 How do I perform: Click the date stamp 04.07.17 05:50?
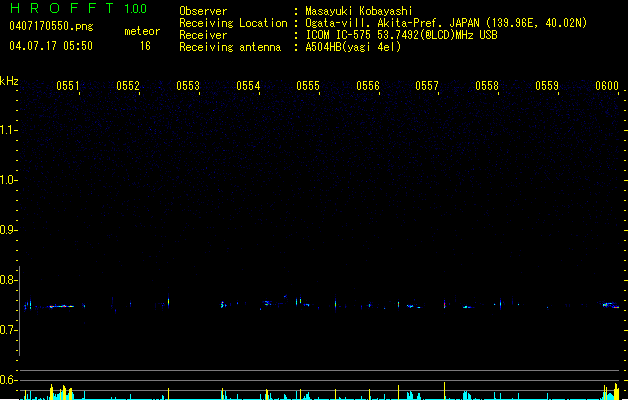[x=51, y=46]
